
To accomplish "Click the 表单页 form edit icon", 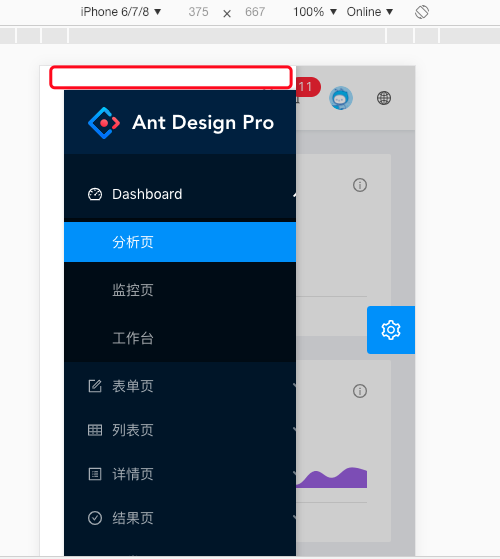I will [x=95, y=386].
